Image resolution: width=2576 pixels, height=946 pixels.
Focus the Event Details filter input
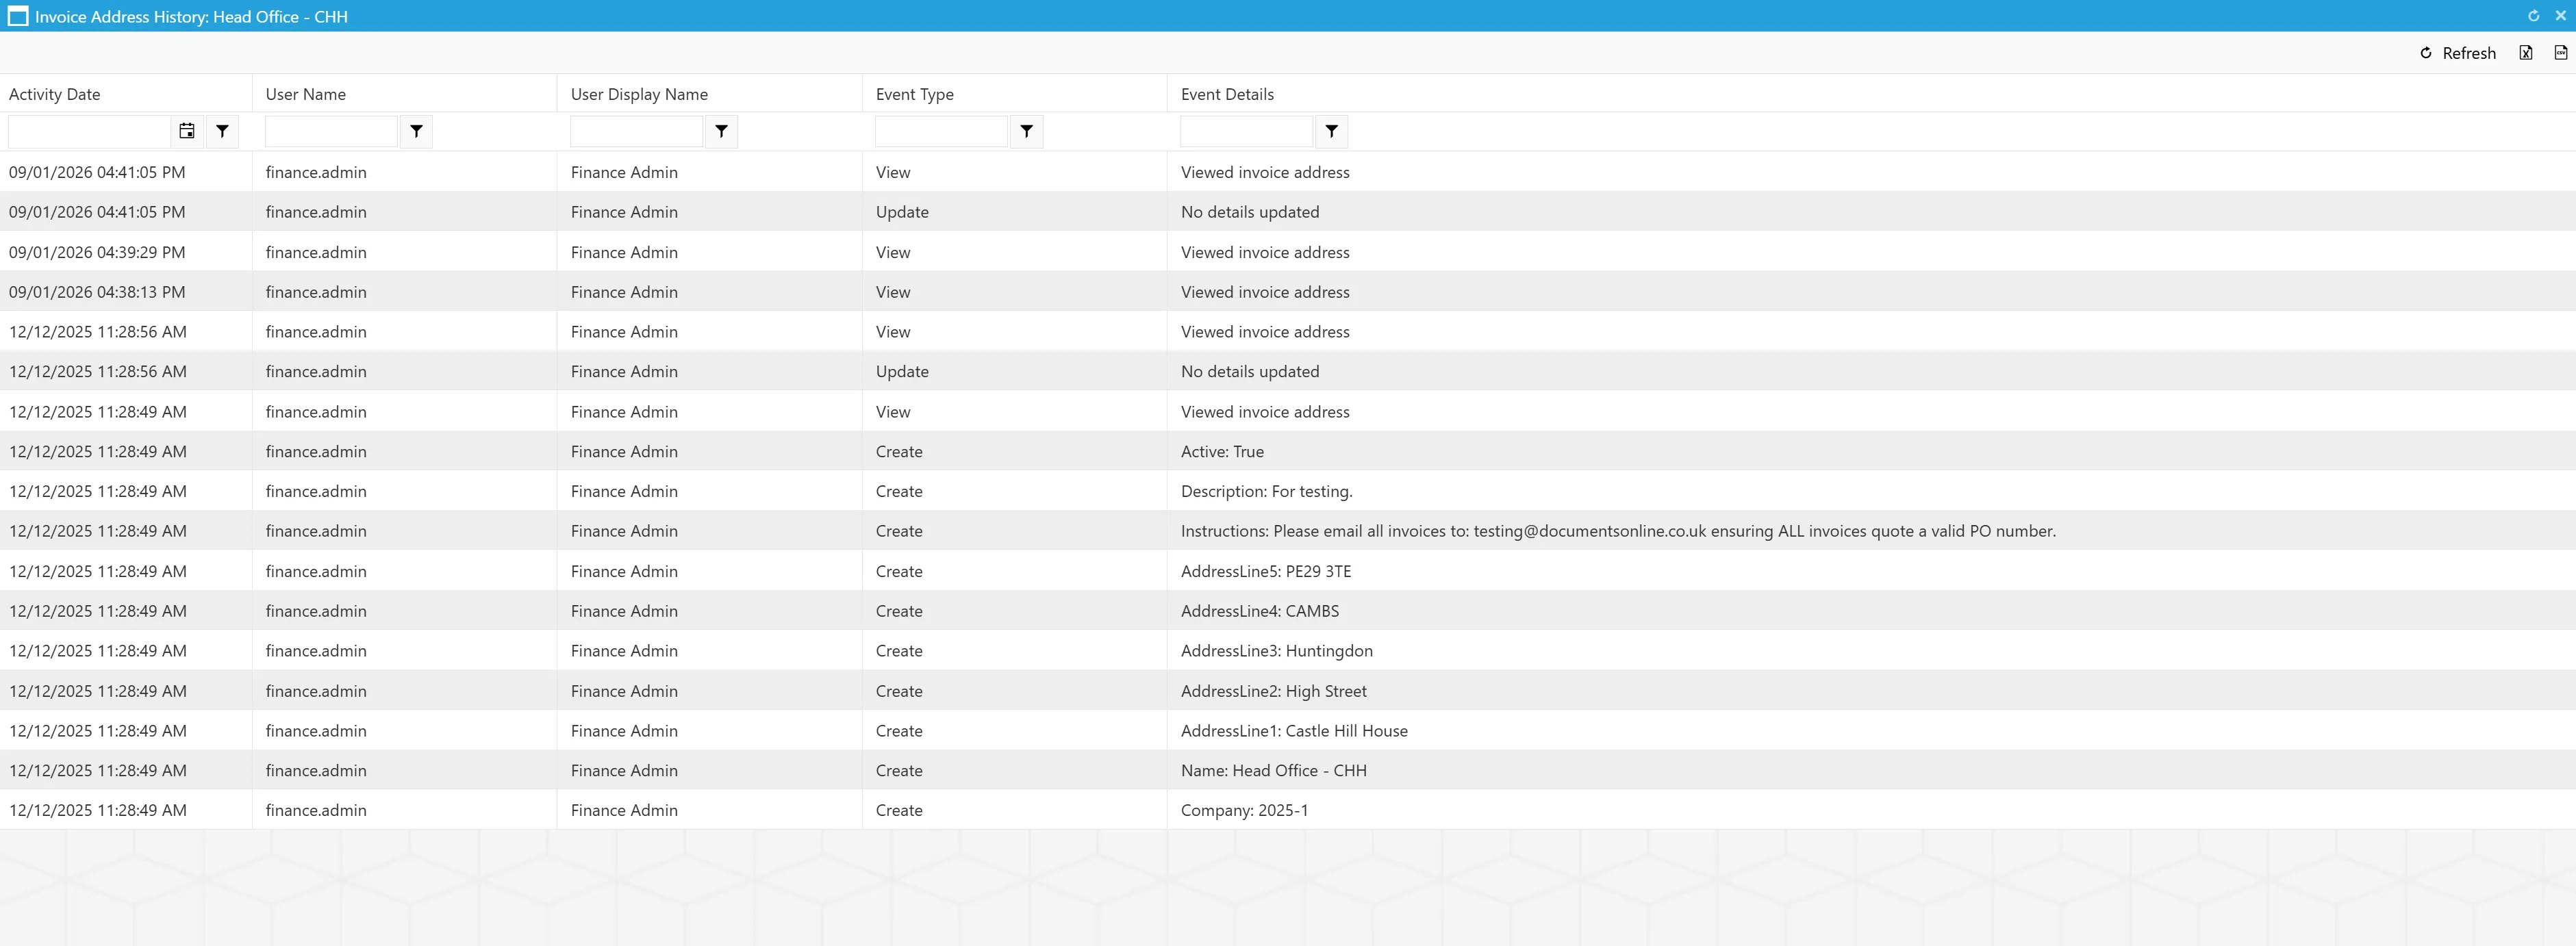1246,131
